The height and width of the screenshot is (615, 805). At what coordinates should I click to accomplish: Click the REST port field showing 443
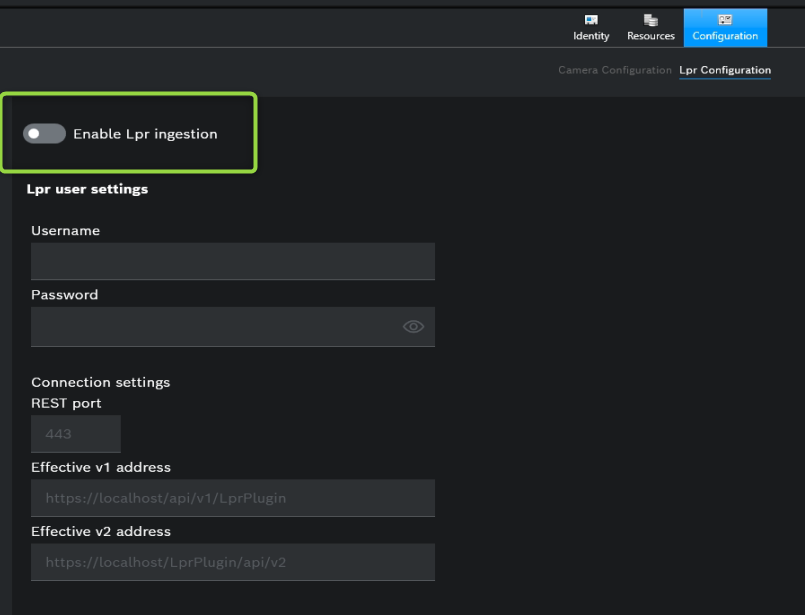coord(75,433)
